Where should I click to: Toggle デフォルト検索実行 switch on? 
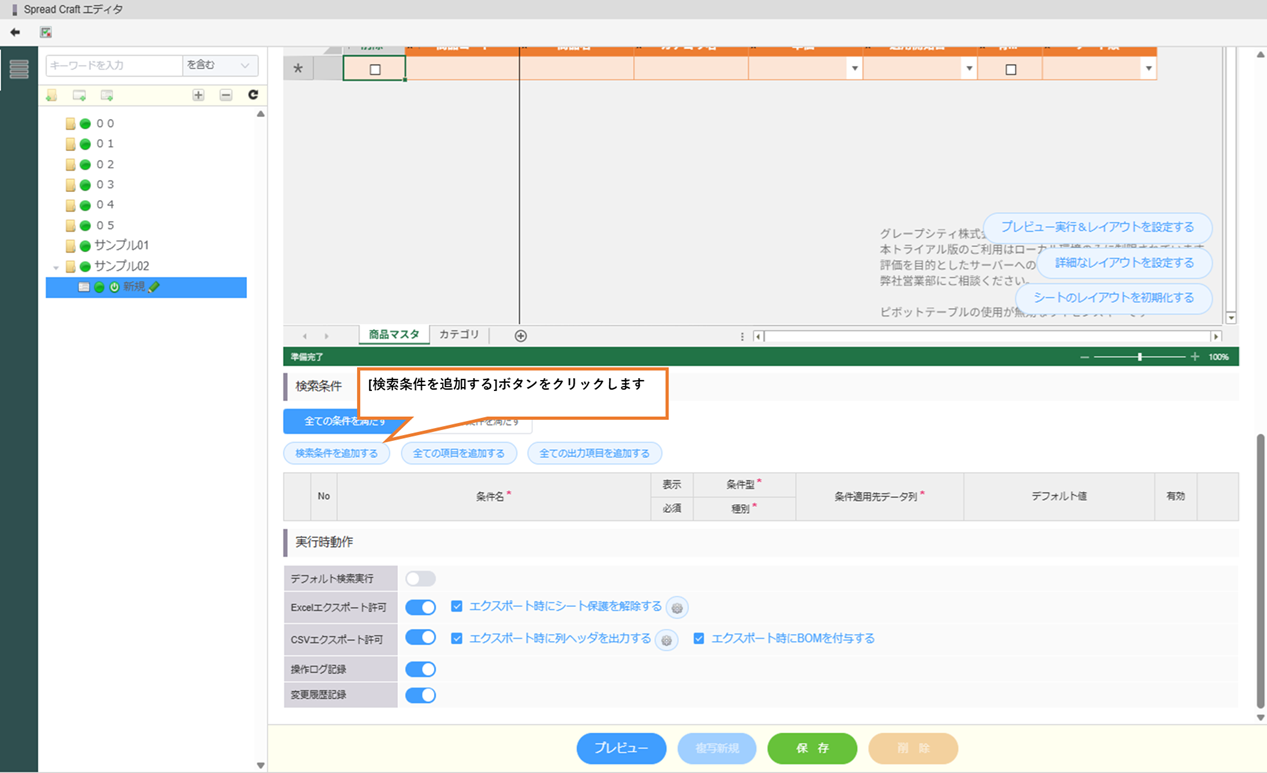(420, 579)
